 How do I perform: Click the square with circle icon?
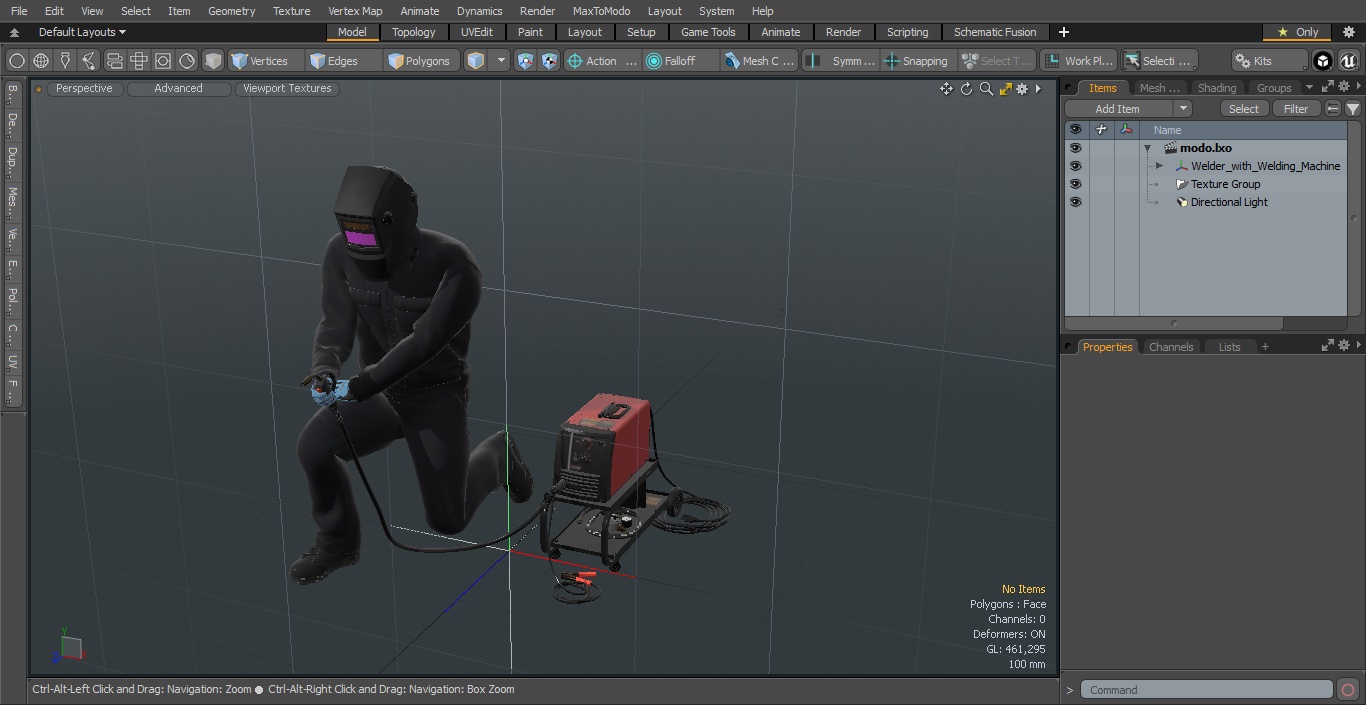tap(163, 61)
